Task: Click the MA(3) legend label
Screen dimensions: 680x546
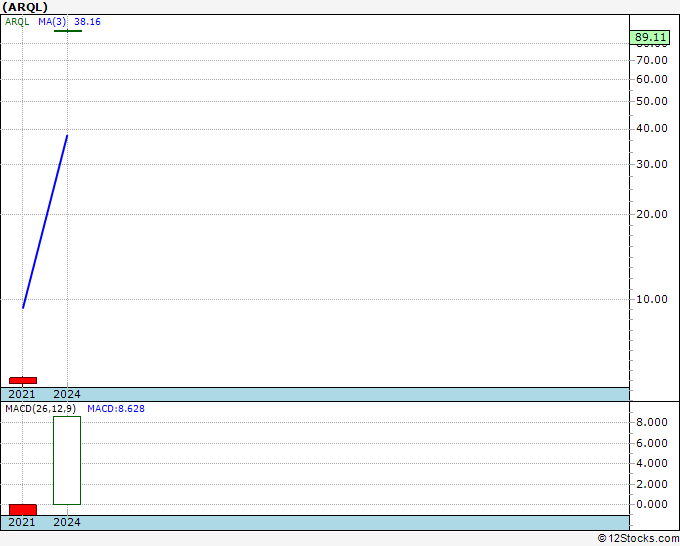Action: click(52, 22)
